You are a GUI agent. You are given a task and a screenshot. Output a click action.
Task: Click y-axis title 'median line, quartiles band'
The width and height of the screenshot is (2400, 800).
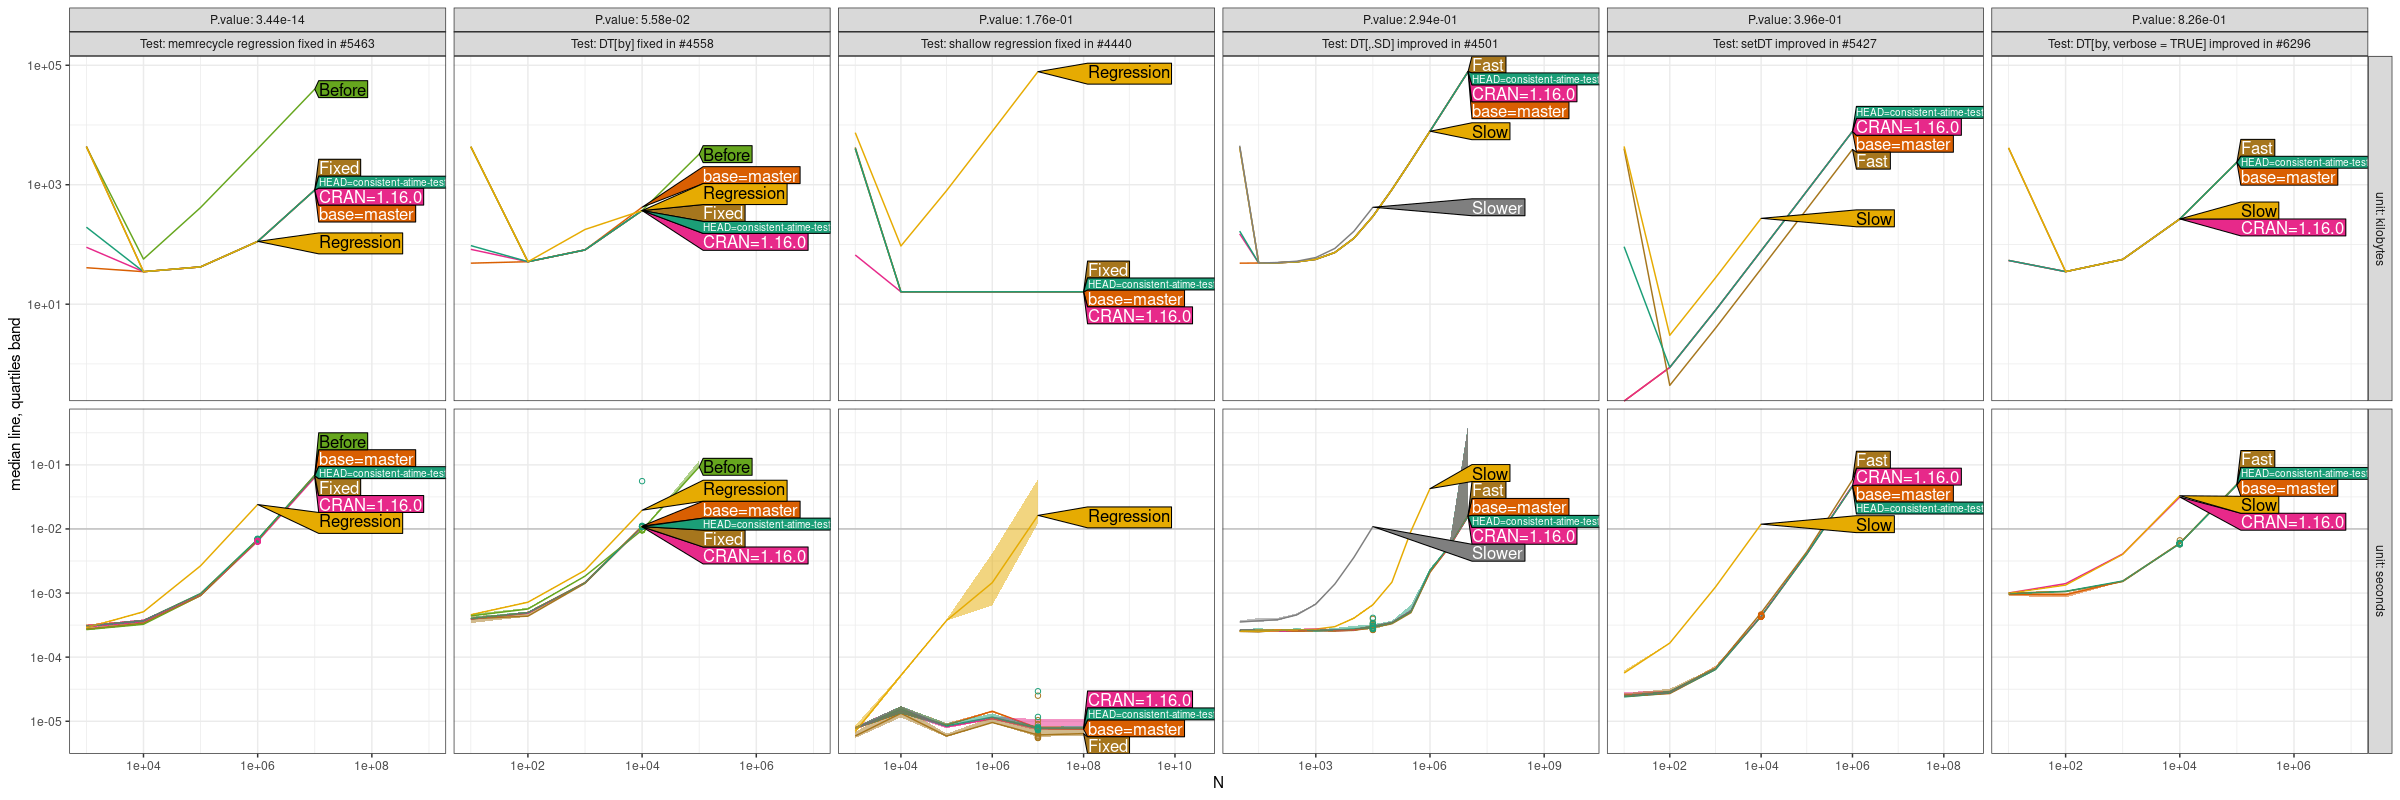click(x=15, y=404)
